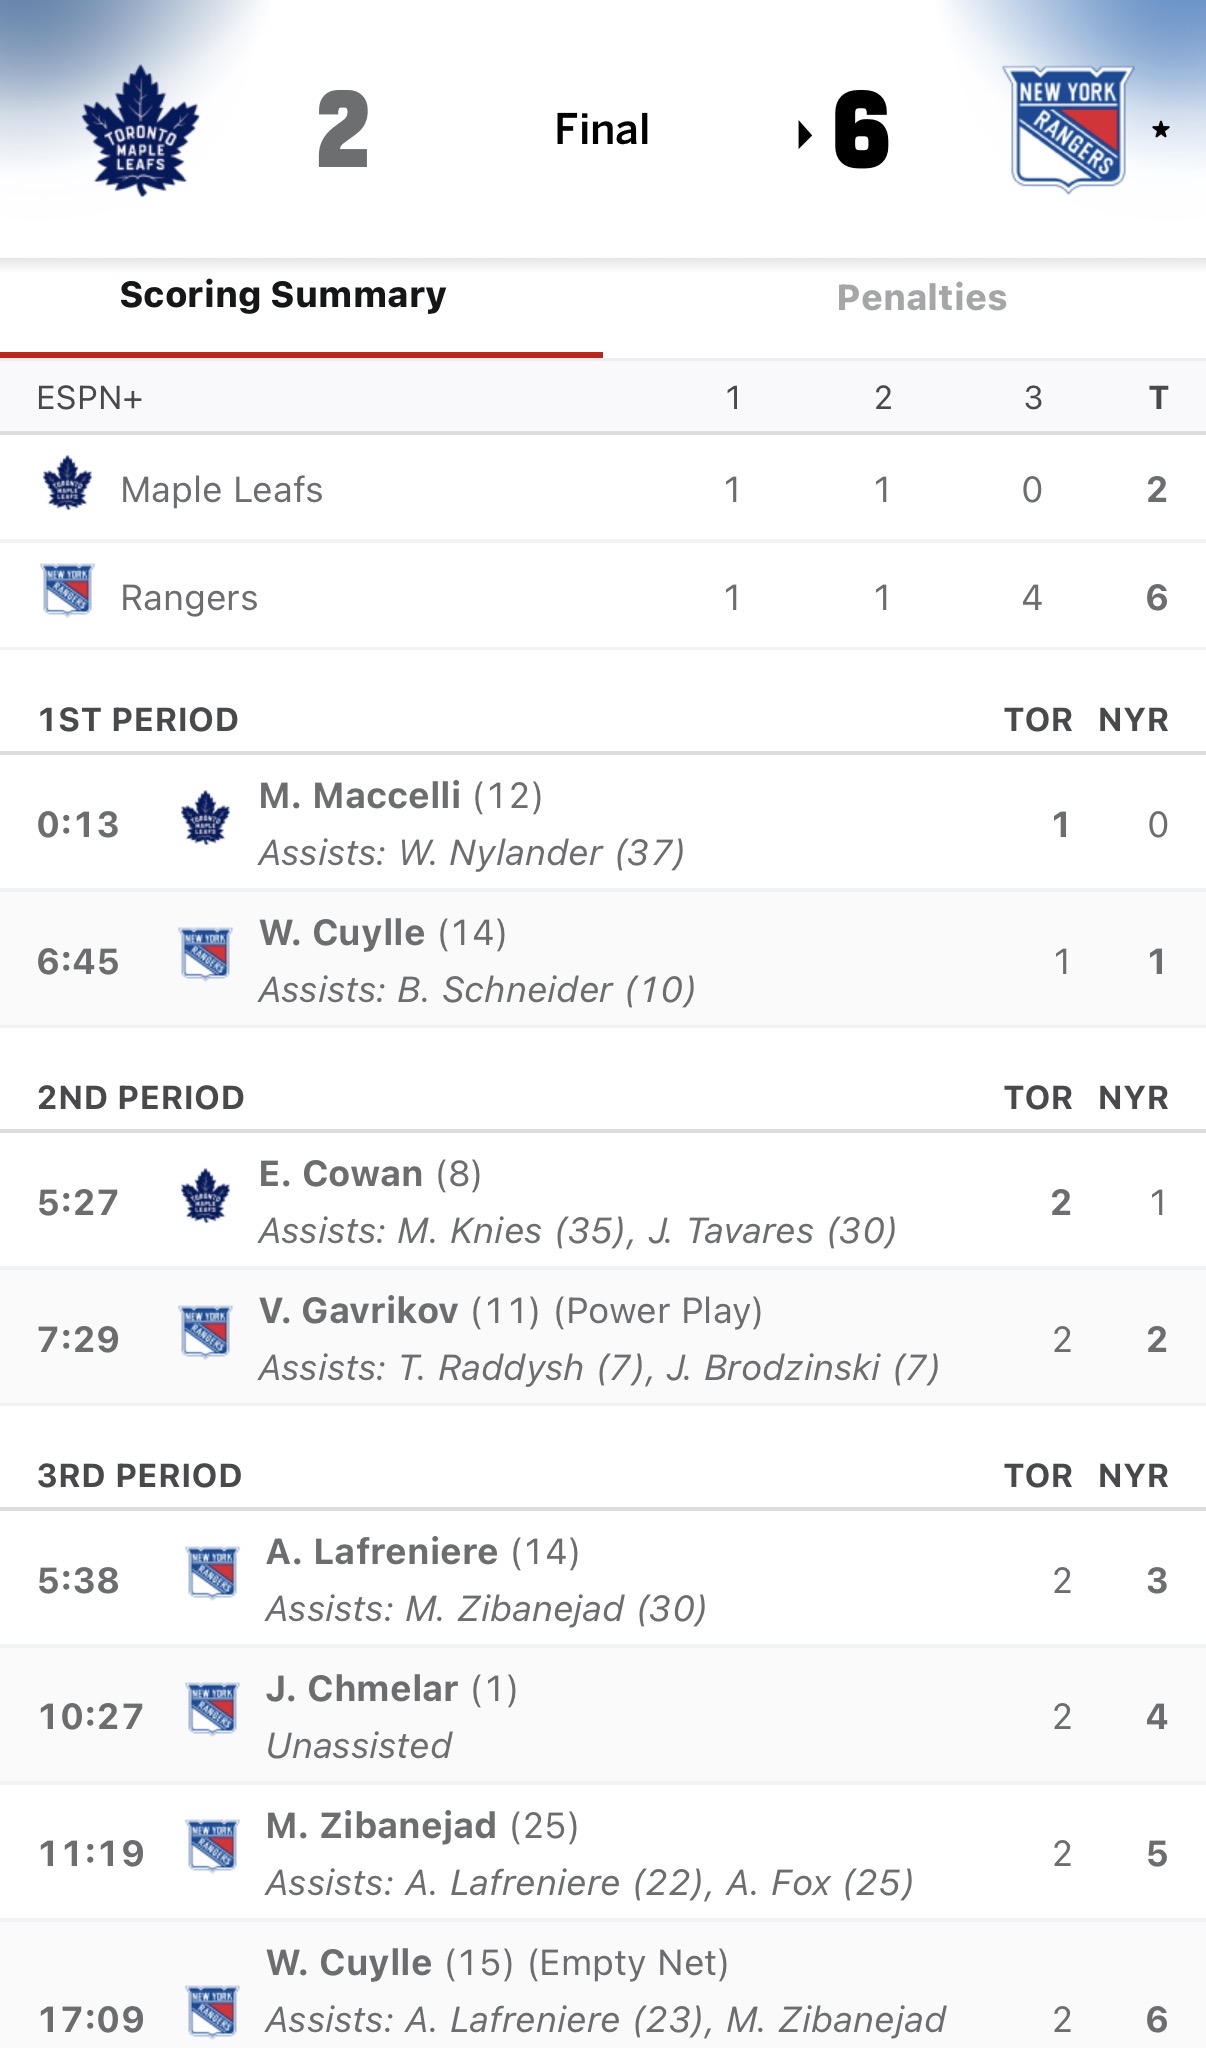Tap the New York Rangers header logo
Viewport: 1206px width, 2048px height.
click(1068, 129)
